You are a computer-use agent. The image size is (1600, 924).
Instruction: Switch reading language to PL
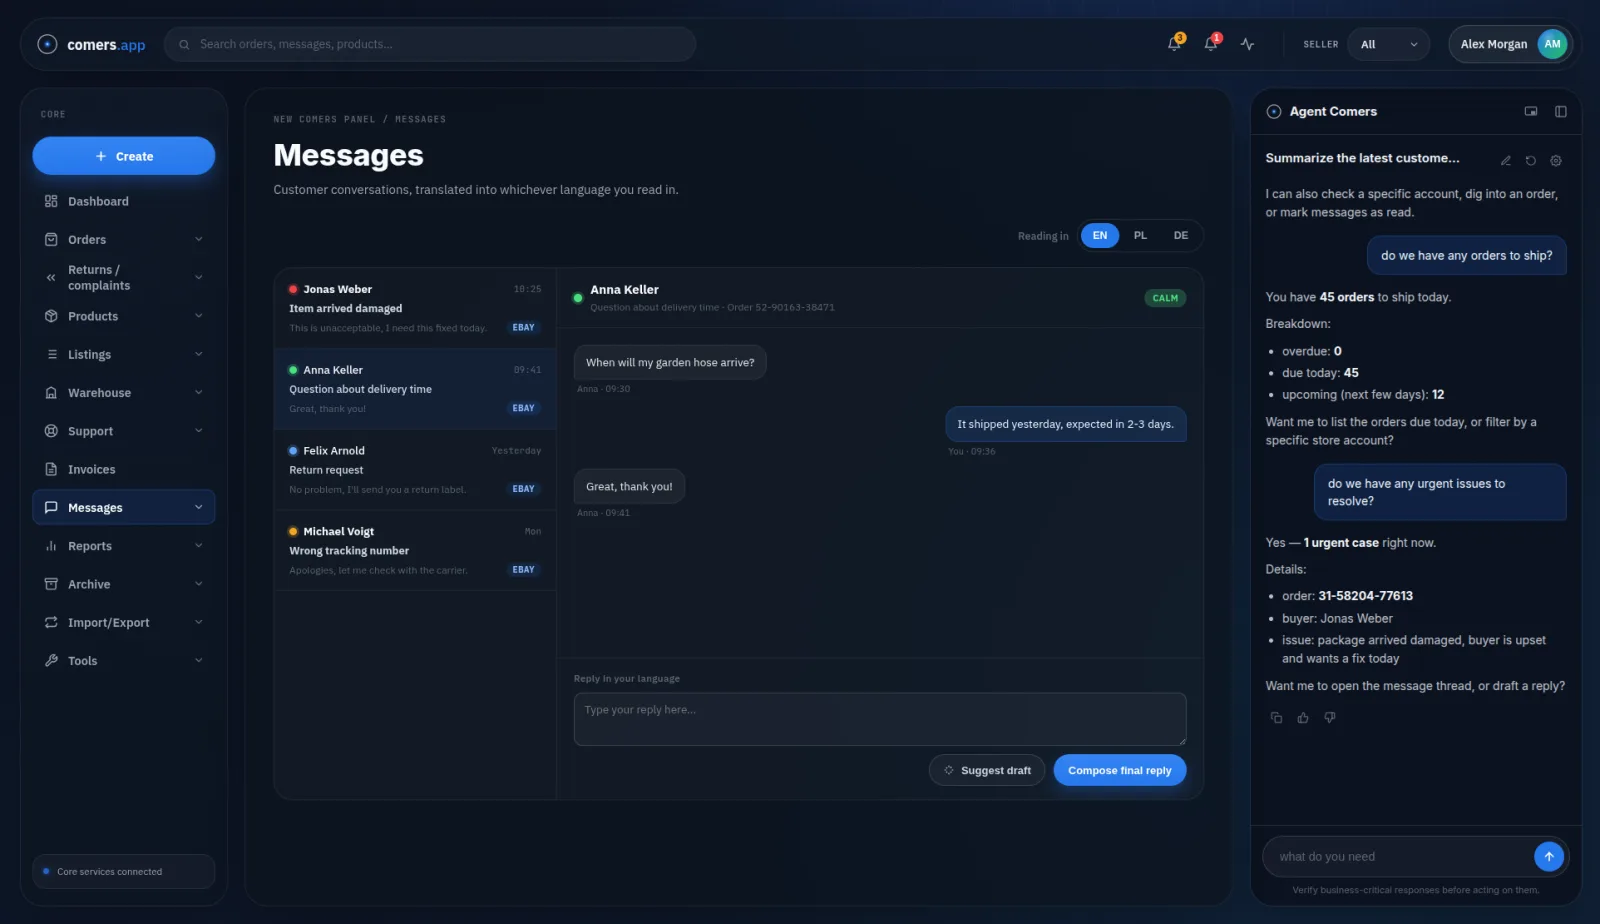[1140, 236]
